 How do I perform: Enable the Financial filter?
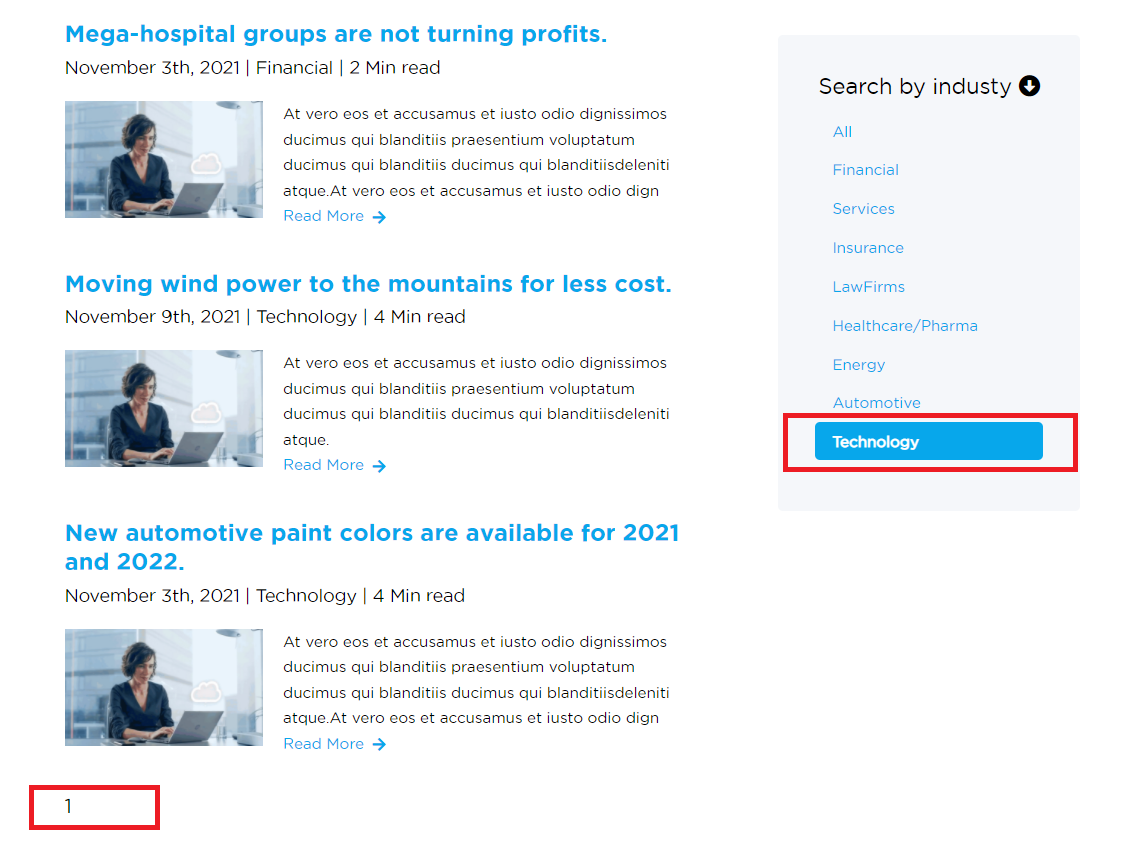point(866,170)
